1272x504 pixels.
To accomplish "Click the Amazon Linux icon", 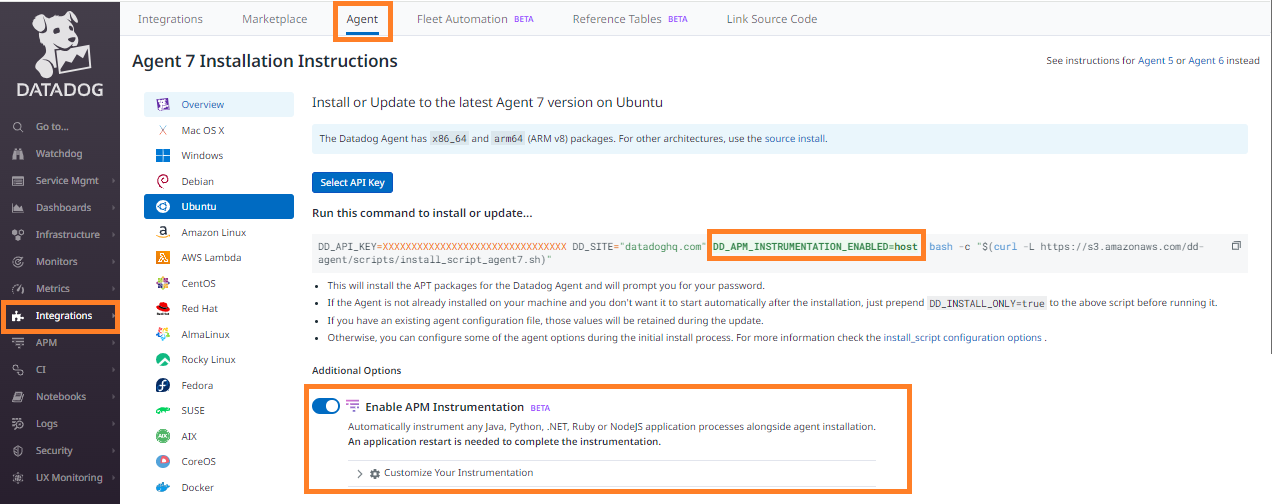I will pyautogui.click(x=162, y=232).
